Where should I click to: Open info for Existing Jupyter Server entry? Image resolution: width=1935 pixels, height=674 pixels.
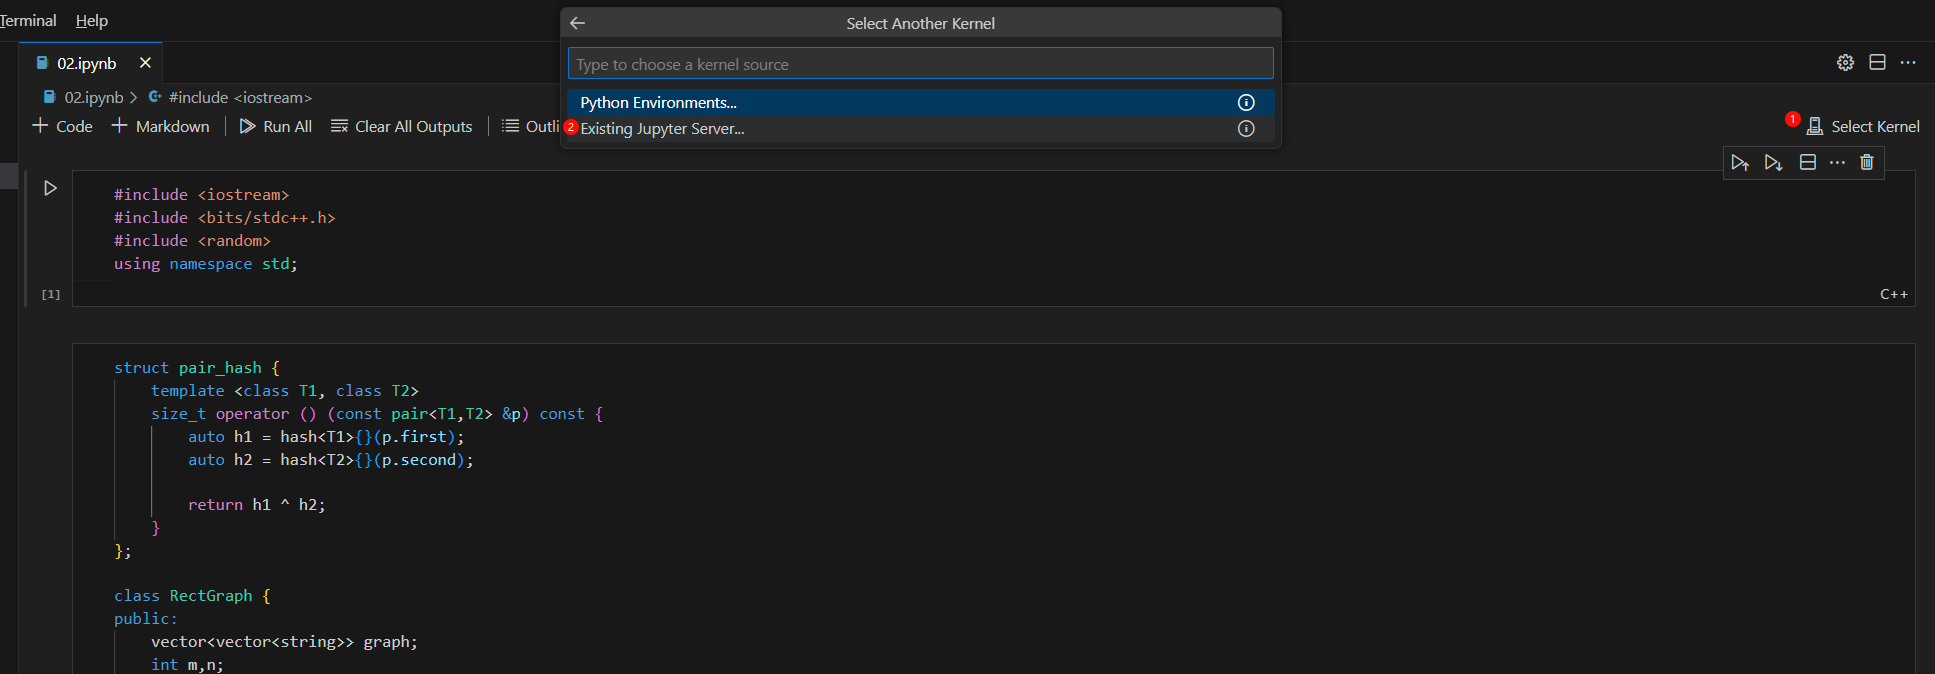(x=1246, y=128)
